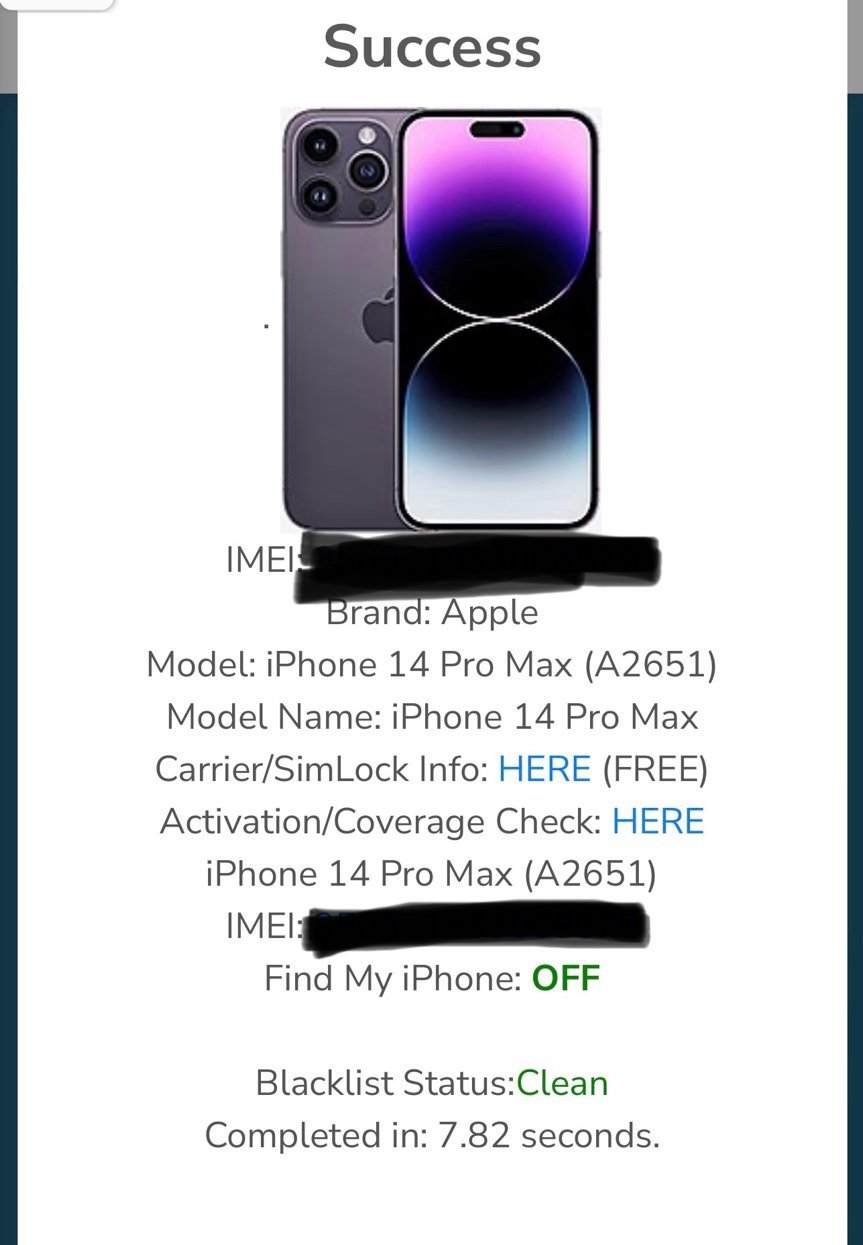Open the Activation/Coverage Check HERE link
The image size is (863, 1245).
coord(658,821)
